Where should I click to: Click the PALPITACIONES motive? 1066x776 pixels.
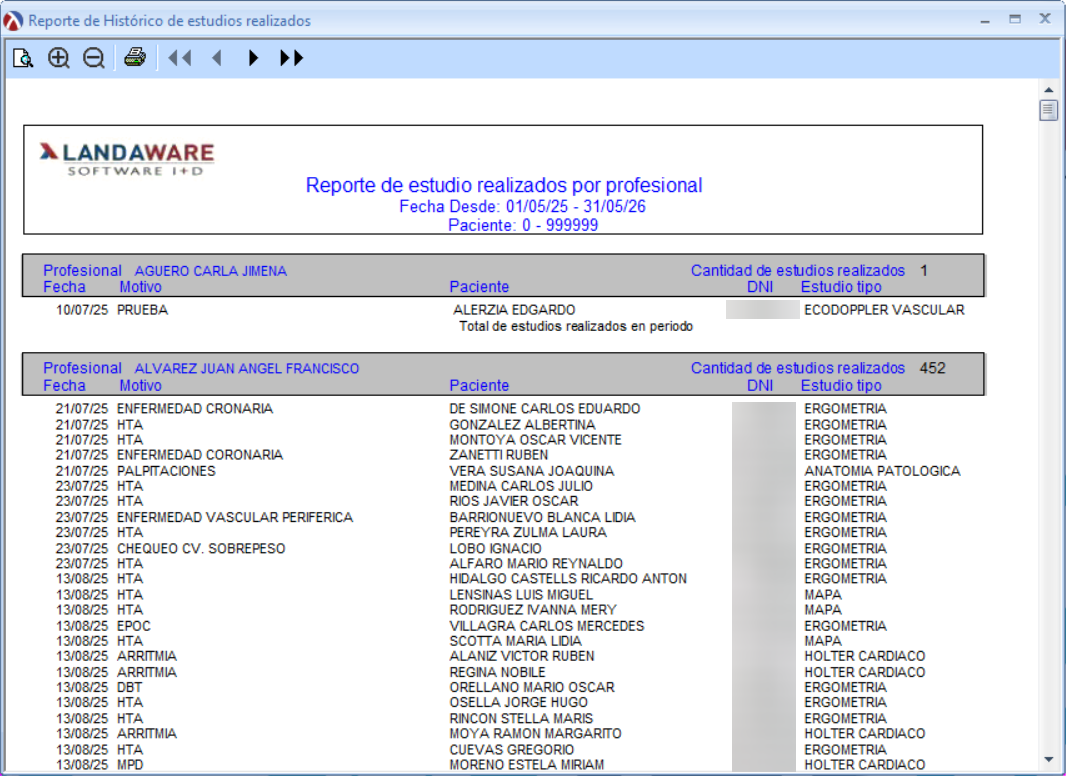click(166, 471)
